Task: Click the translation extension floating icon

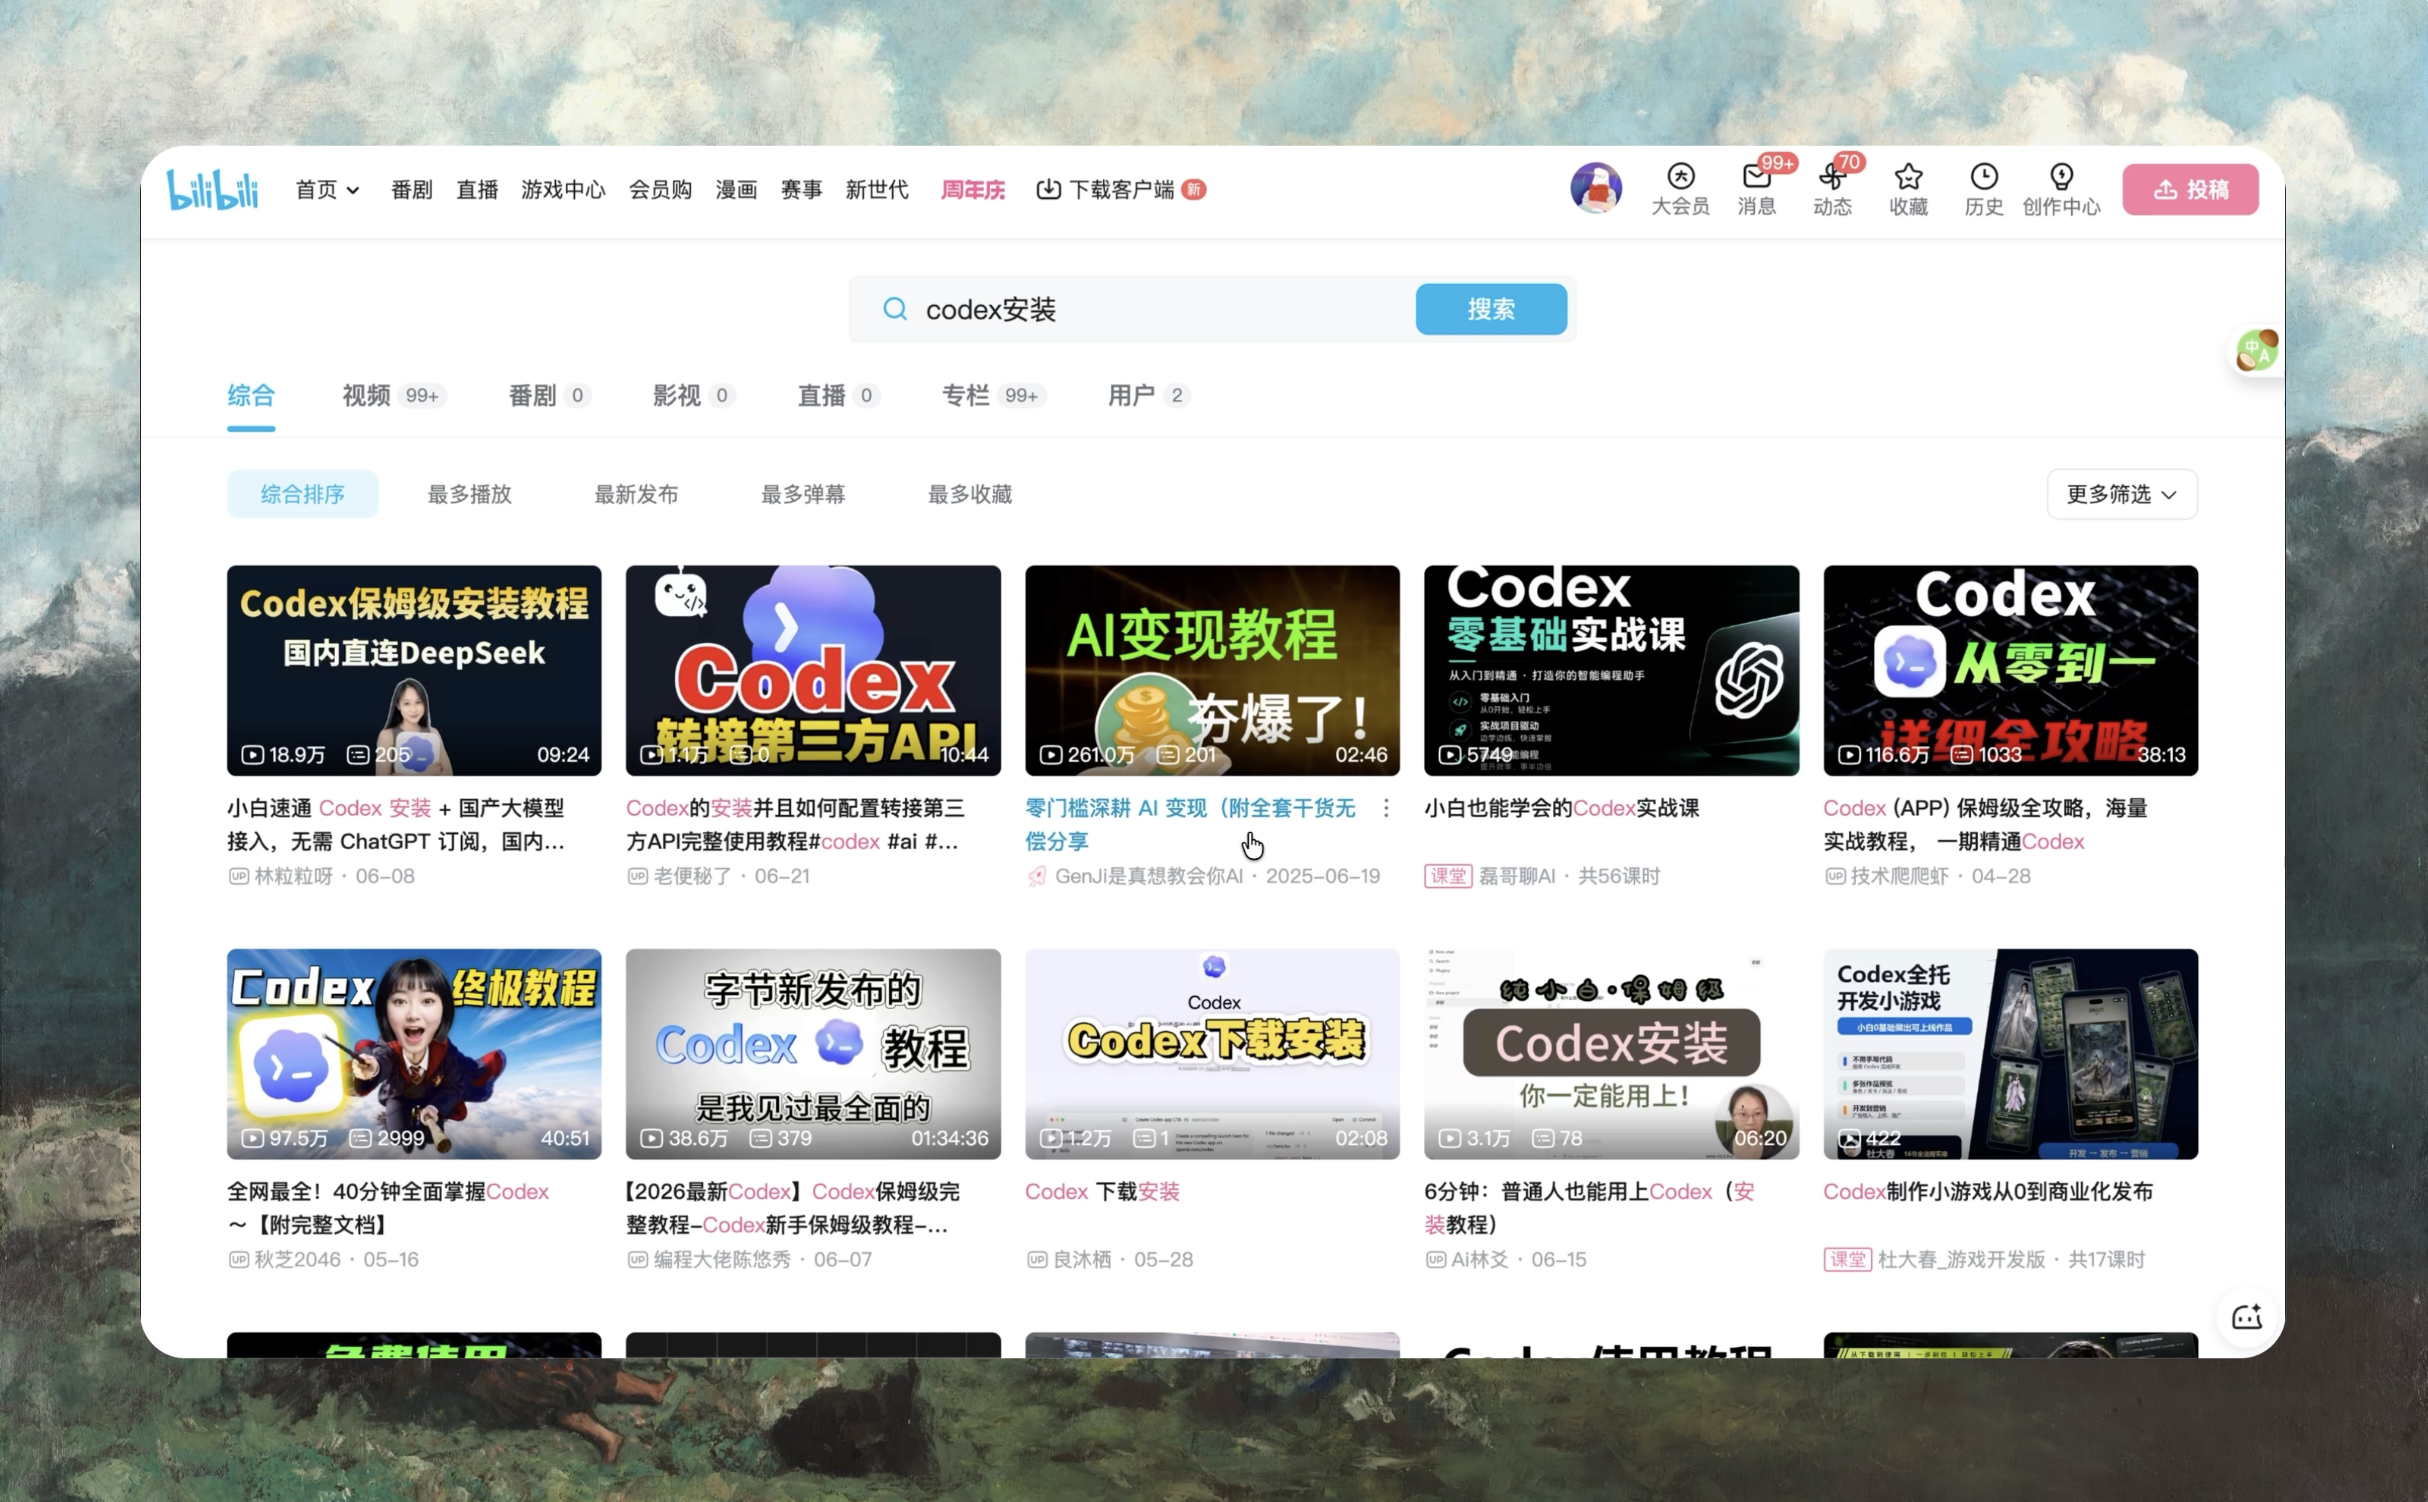Action: [2256, 351]
